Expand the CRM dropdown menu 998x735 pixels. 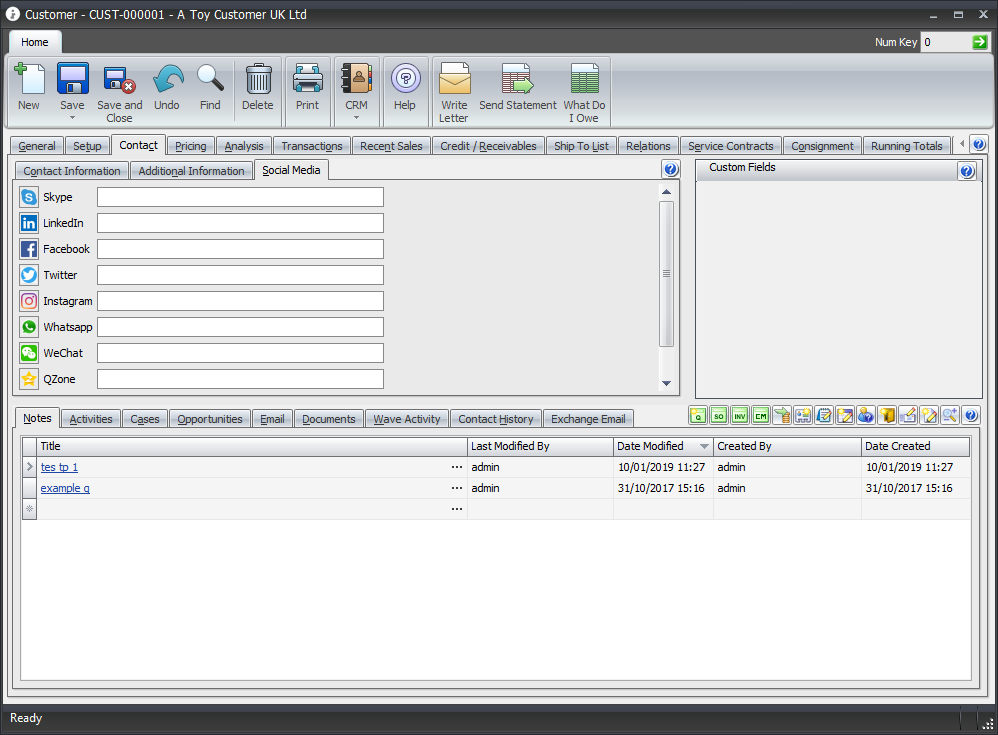click(x=356, y=118)
